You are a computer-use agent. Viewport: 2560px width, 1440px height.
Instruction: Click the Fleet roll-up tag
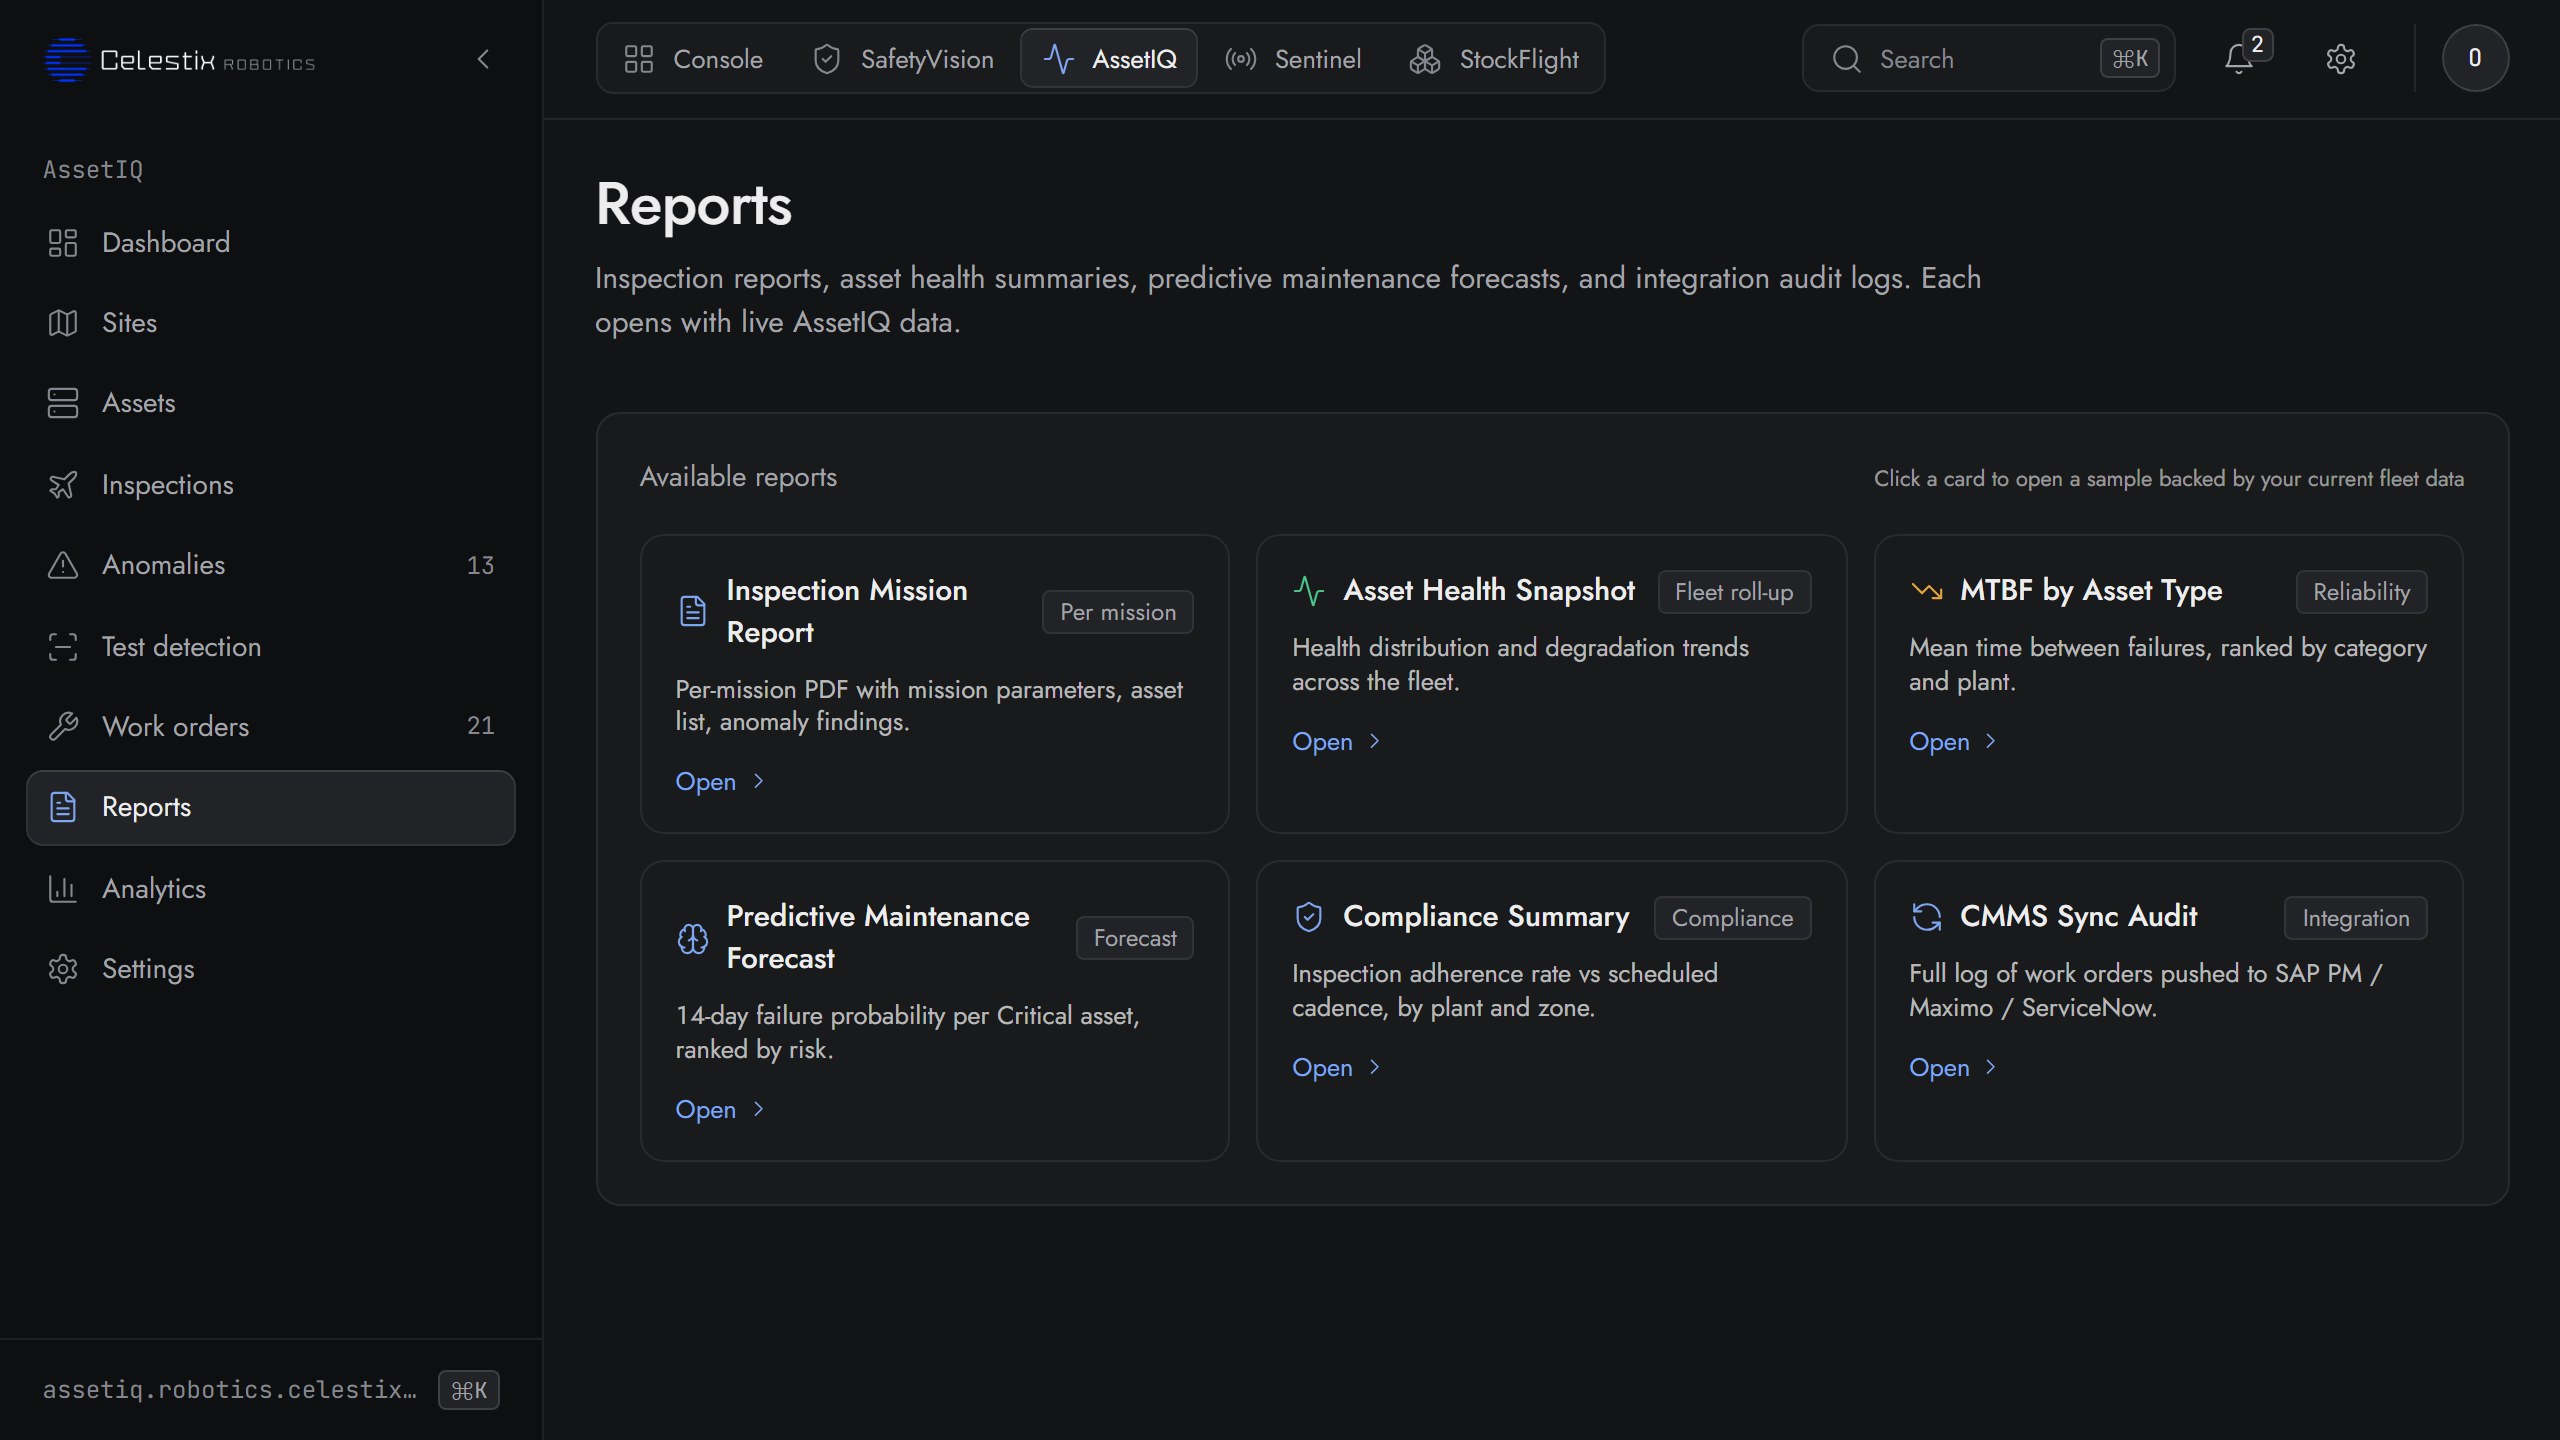[x=1734, y=592]
